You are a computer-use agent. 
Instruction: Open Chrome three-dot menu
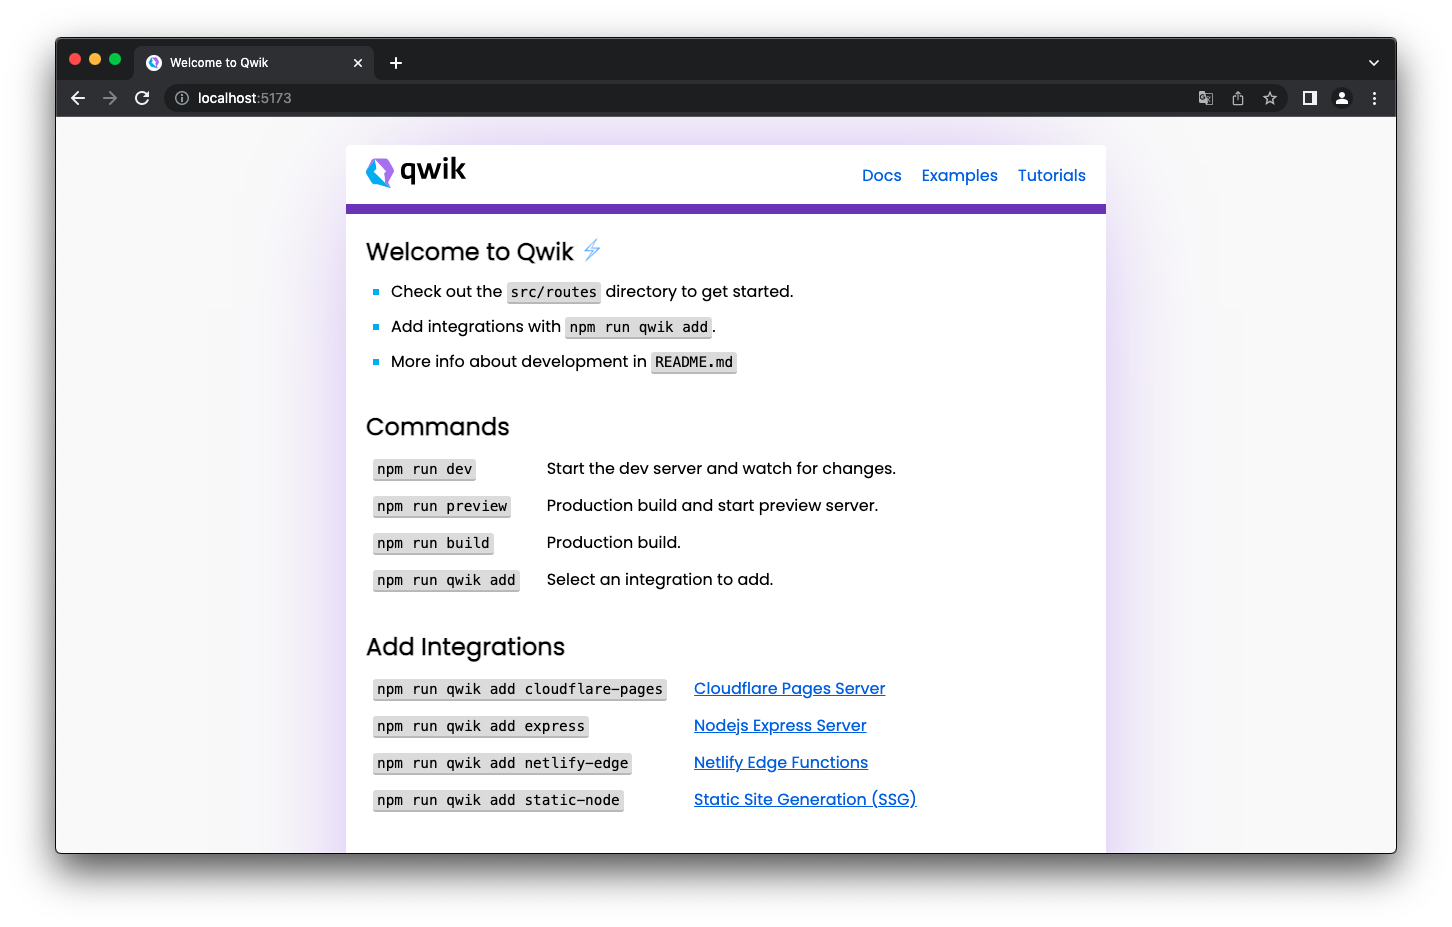(x=1374, y=98)
